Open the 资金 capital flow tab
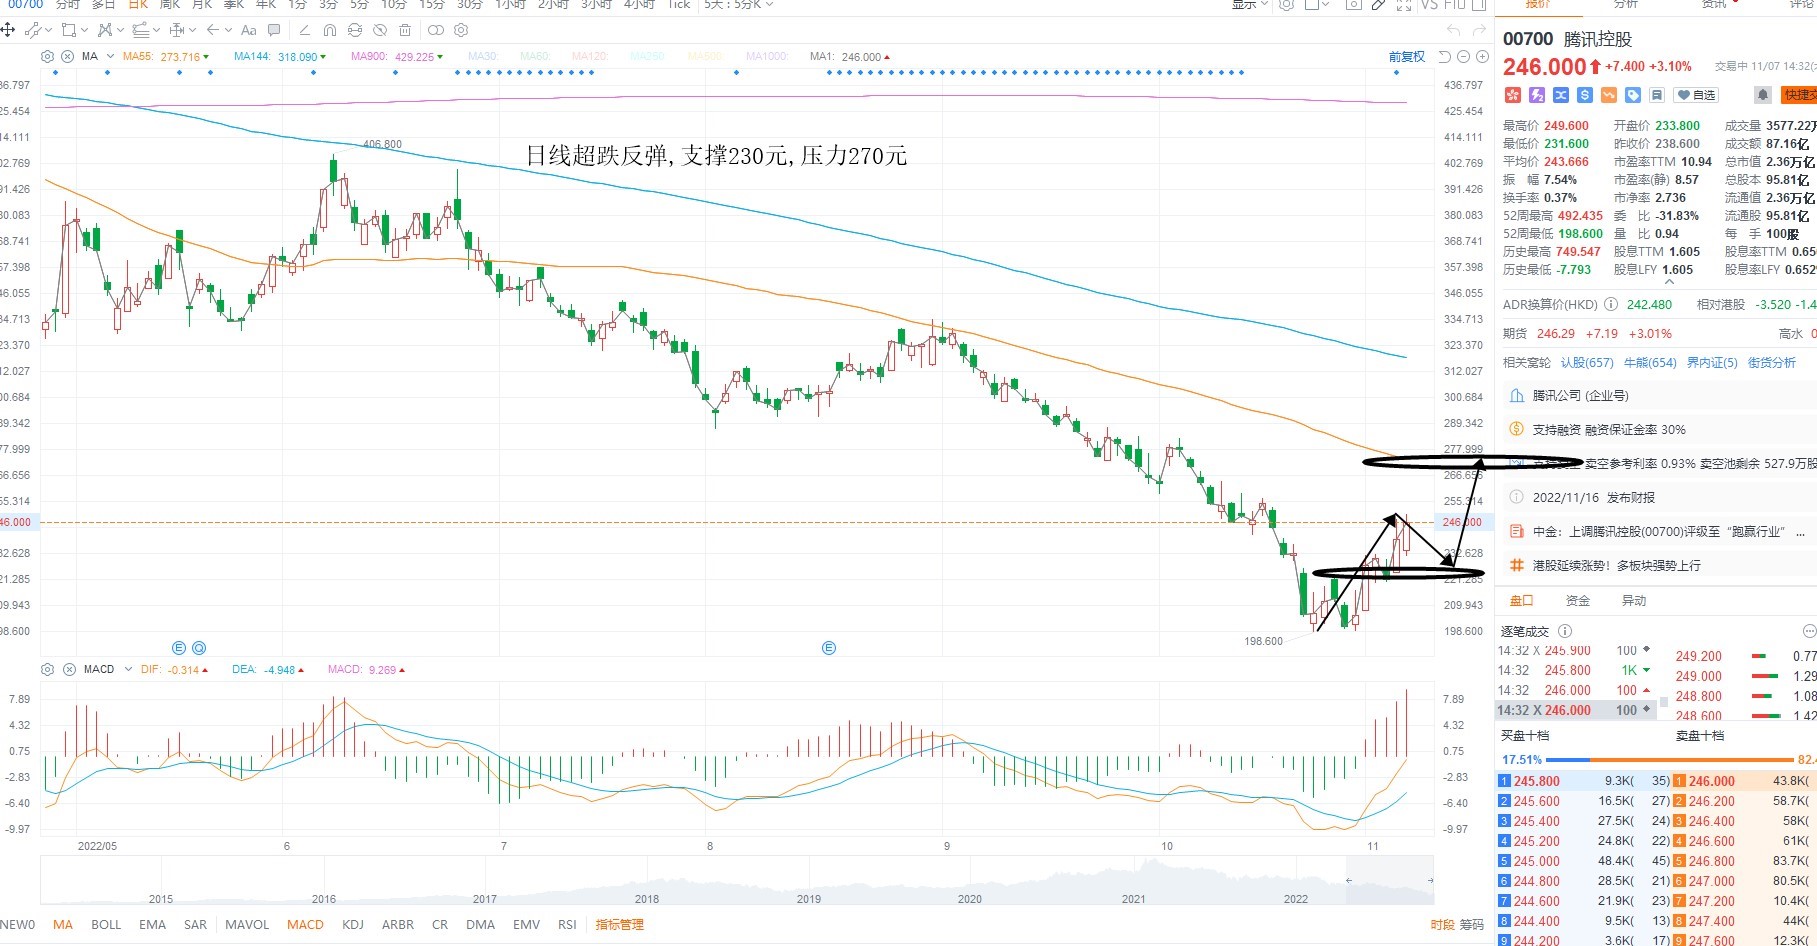The height and width of the screenshot is (946, 1817). click(1578, 601)
